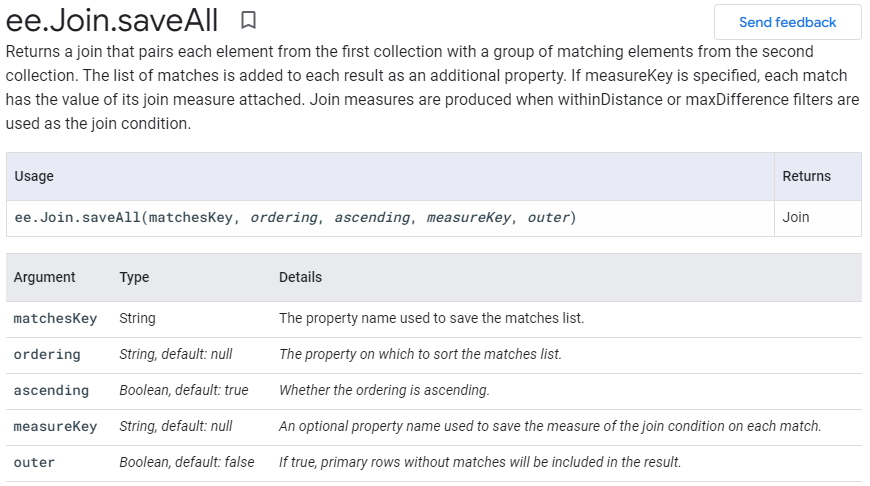This screenshot has height=486, width=870.
Task: Click the matchesKey argument name
Action: [x=55, y=318]
